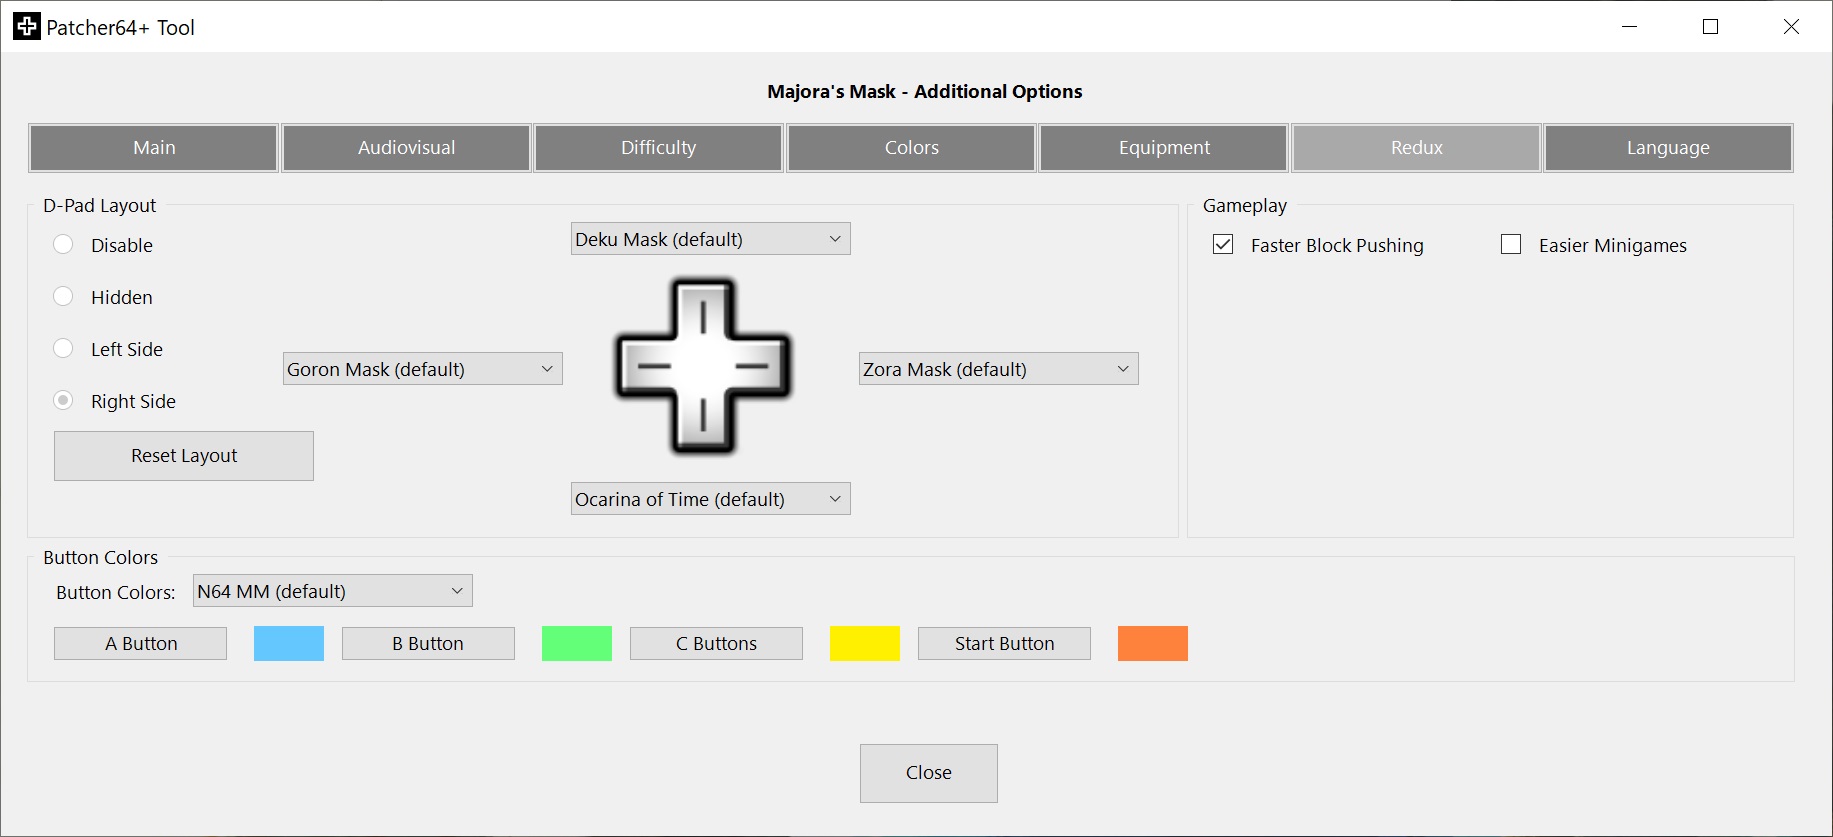Open the Audiovisual tab
The width and height of the screenshot is (1833, 837).
pos(406,148)
